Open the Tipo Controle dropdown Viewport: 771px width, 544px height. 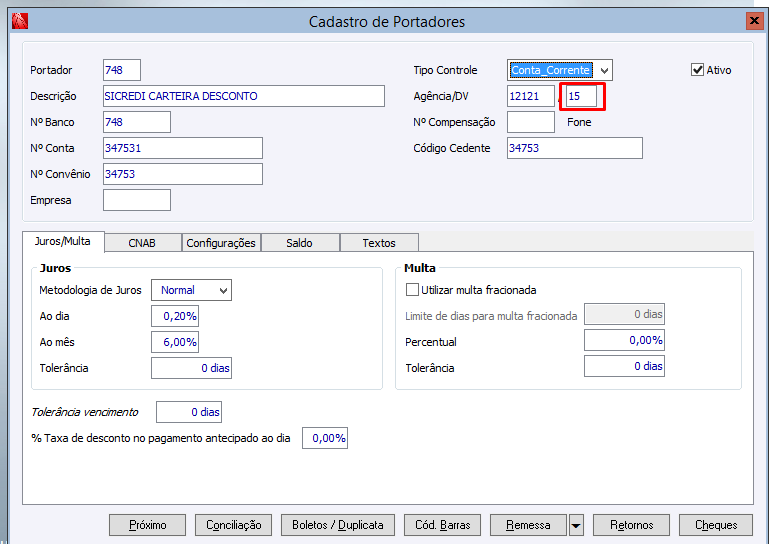(x=604, y=70)
